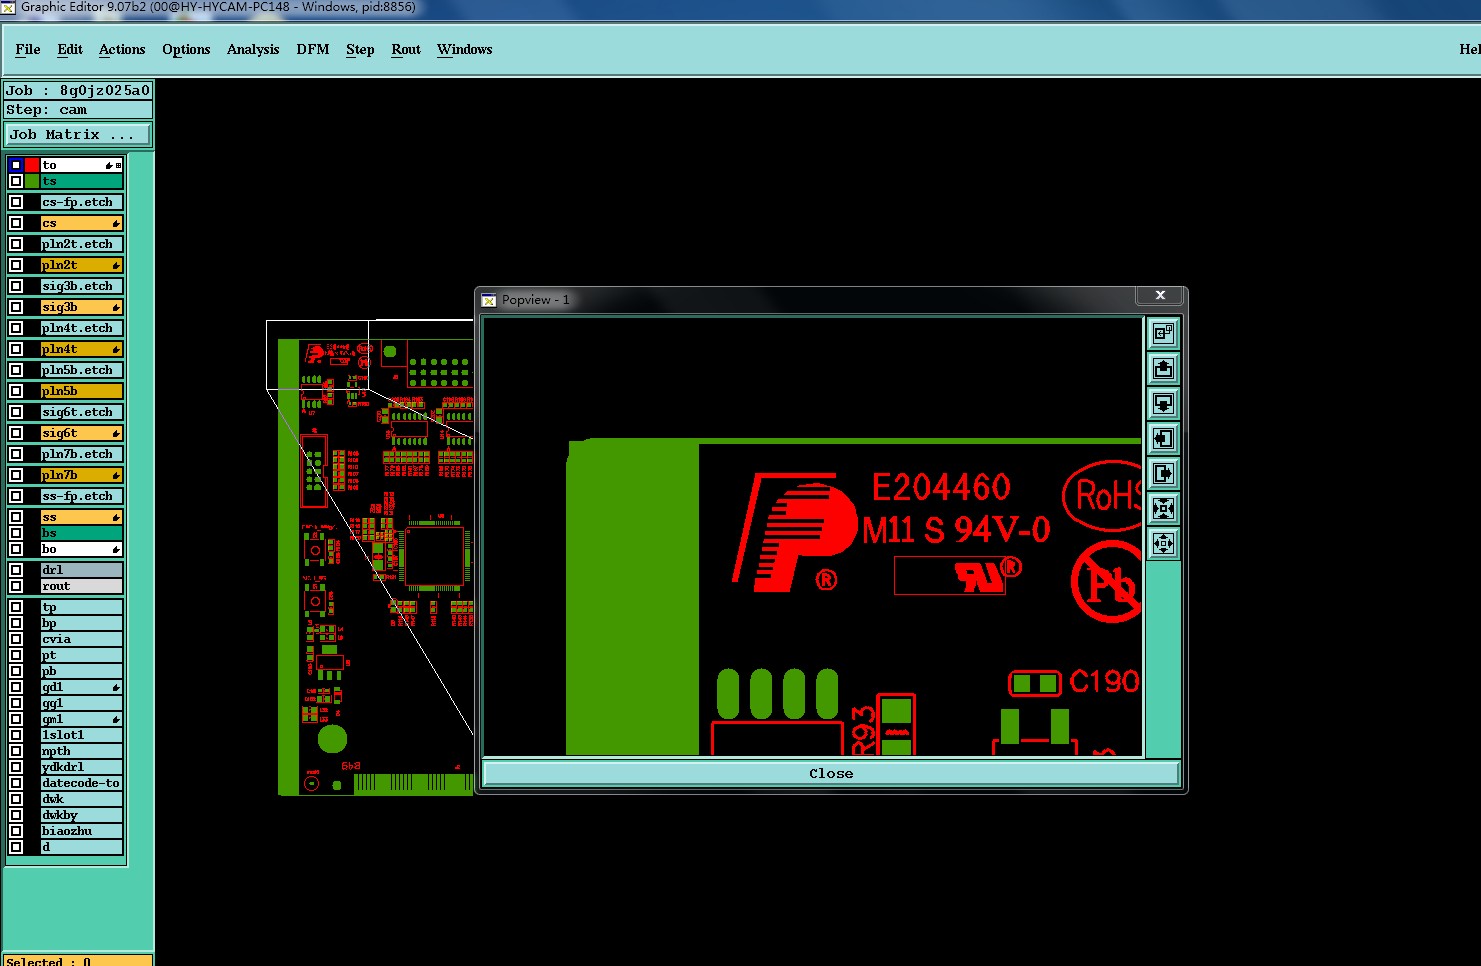Open the Windows menu
The image size is (1481, 966).
pos(464,49)
